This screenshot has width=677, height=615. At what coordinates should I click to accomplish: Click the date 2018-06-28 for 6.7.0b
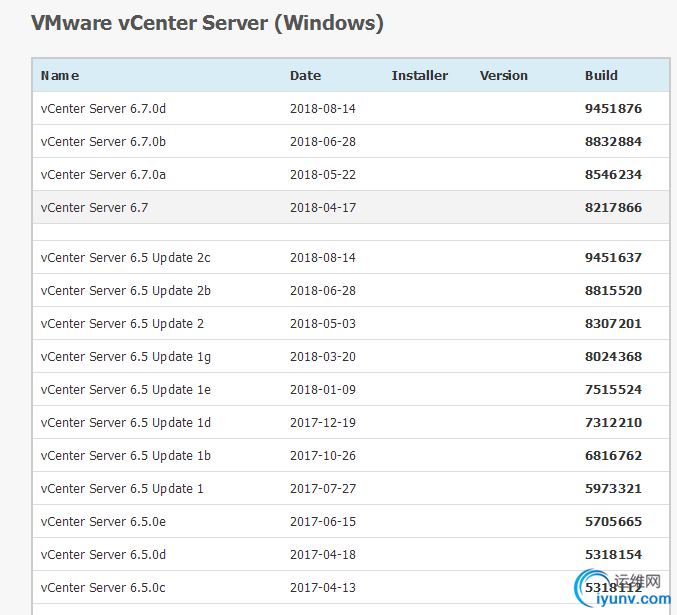coord(323,142)
